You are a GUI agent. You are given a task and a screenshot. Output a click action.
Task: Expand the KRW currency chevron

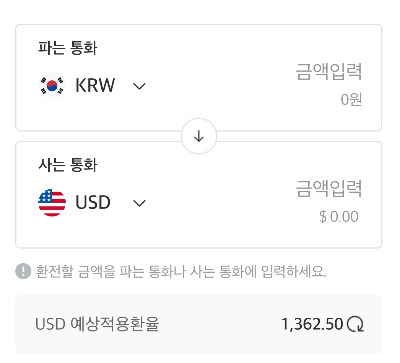point(139,86)
